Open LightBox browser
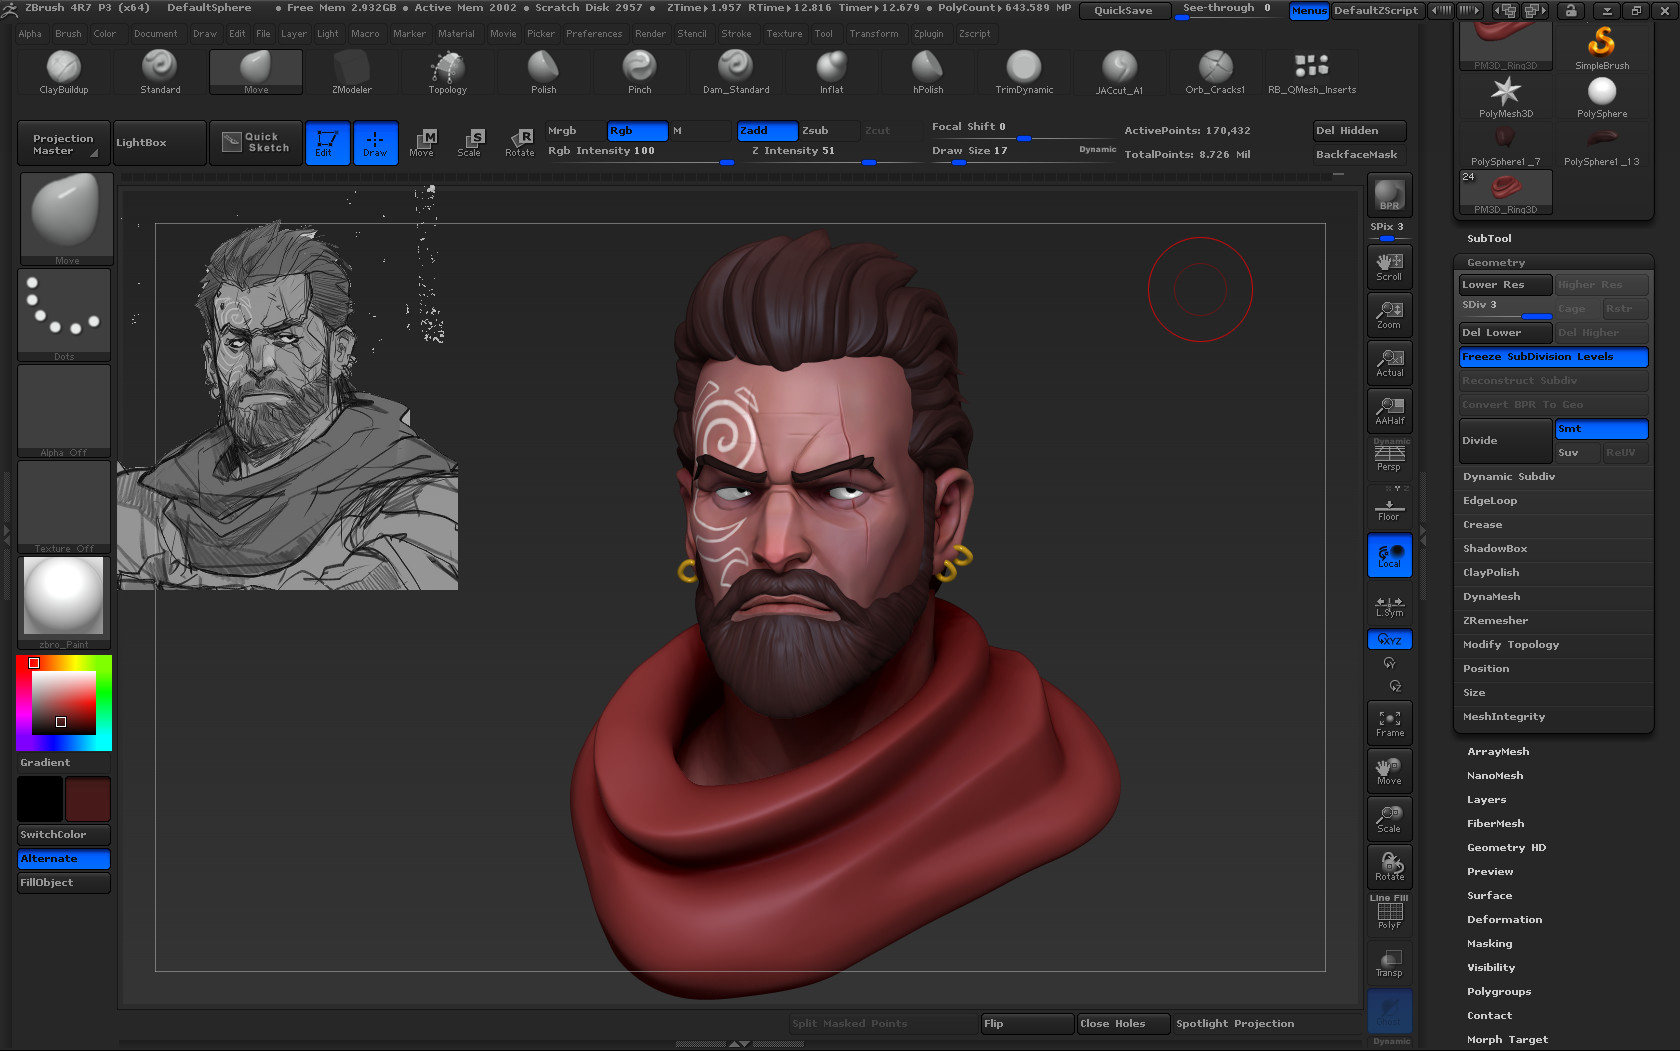The width and height of the screenshot is (1680, 1051). click(160, 143)
